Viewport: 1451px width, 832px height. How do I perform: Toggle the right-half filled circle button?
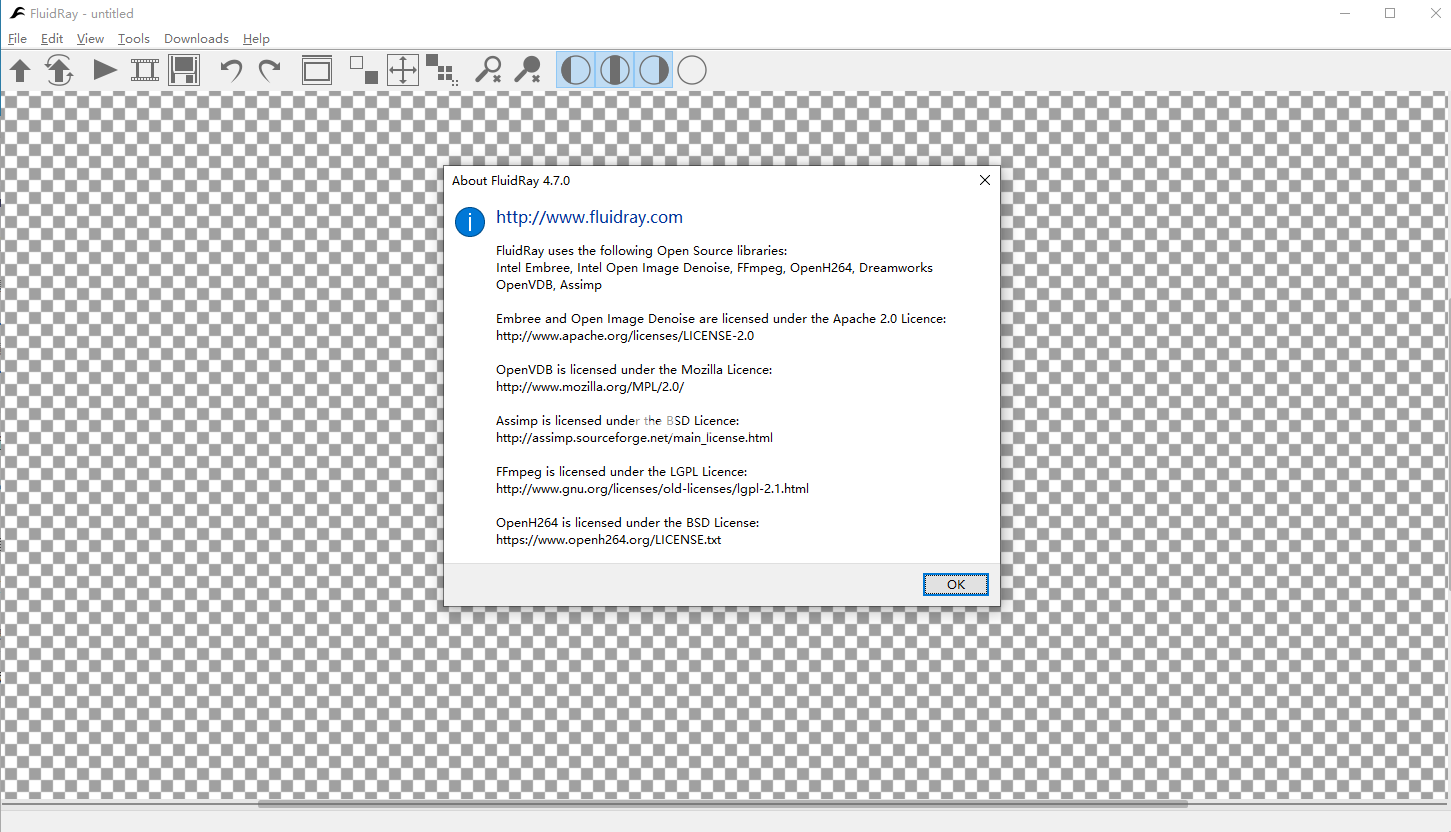[x=653, y=70]
